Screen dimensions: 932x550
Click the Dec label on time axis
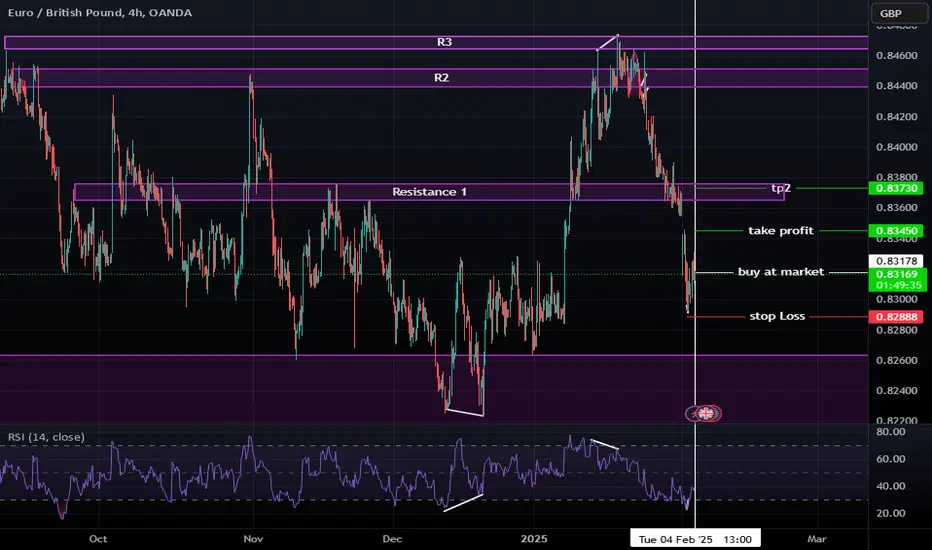click(392, 539)
